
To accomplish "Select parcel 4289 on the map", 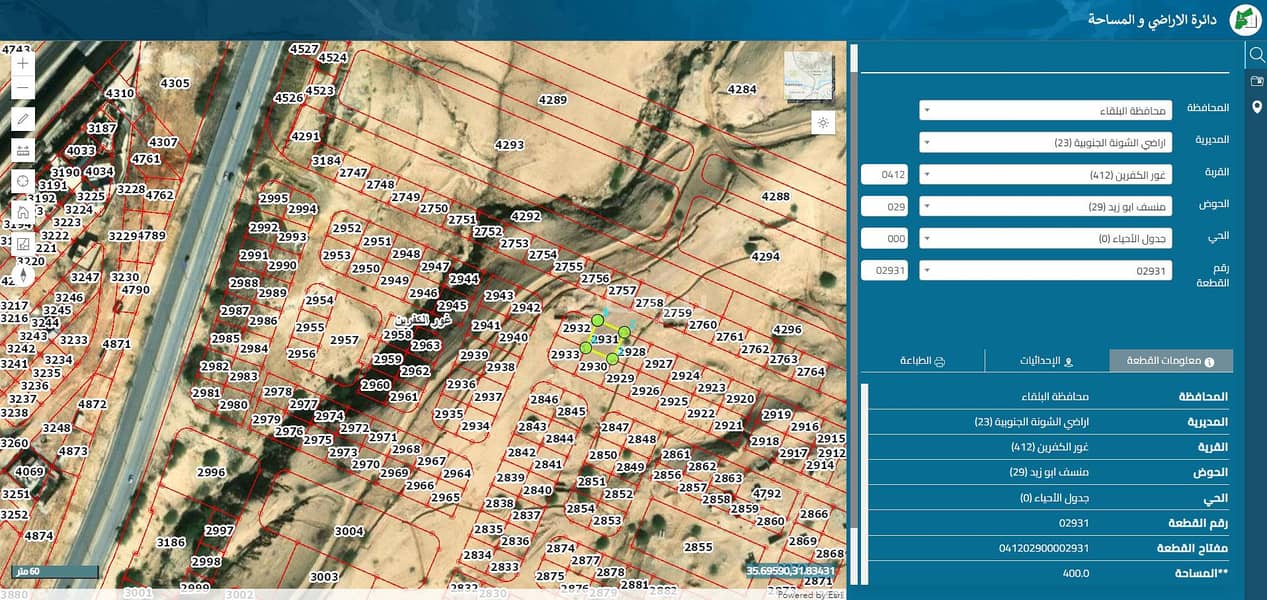I will click(552, 99).
